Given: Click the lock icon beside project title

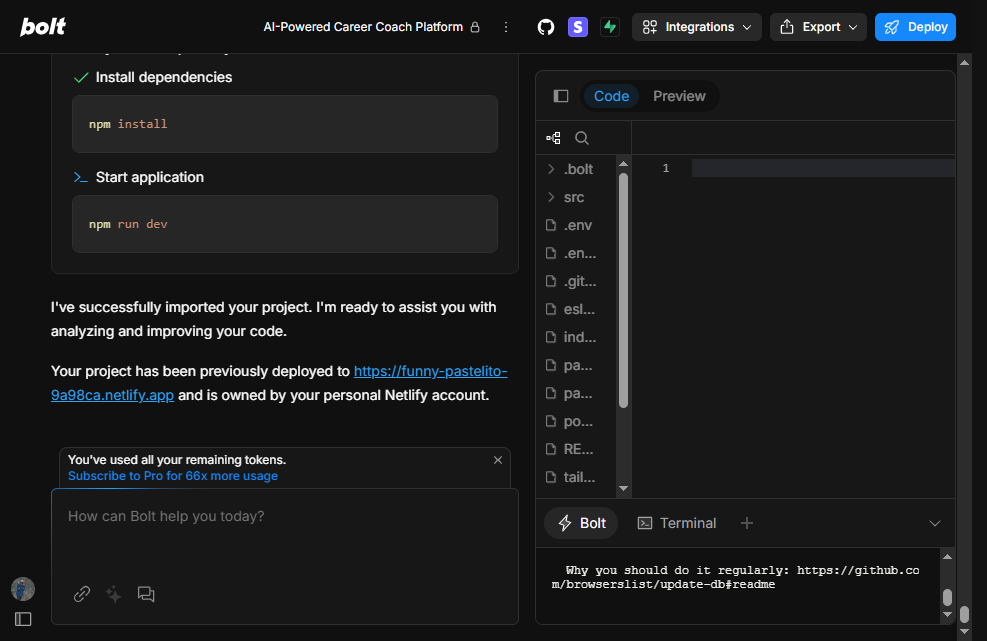Looking at the screenshot, I should (x=475, y=27).
